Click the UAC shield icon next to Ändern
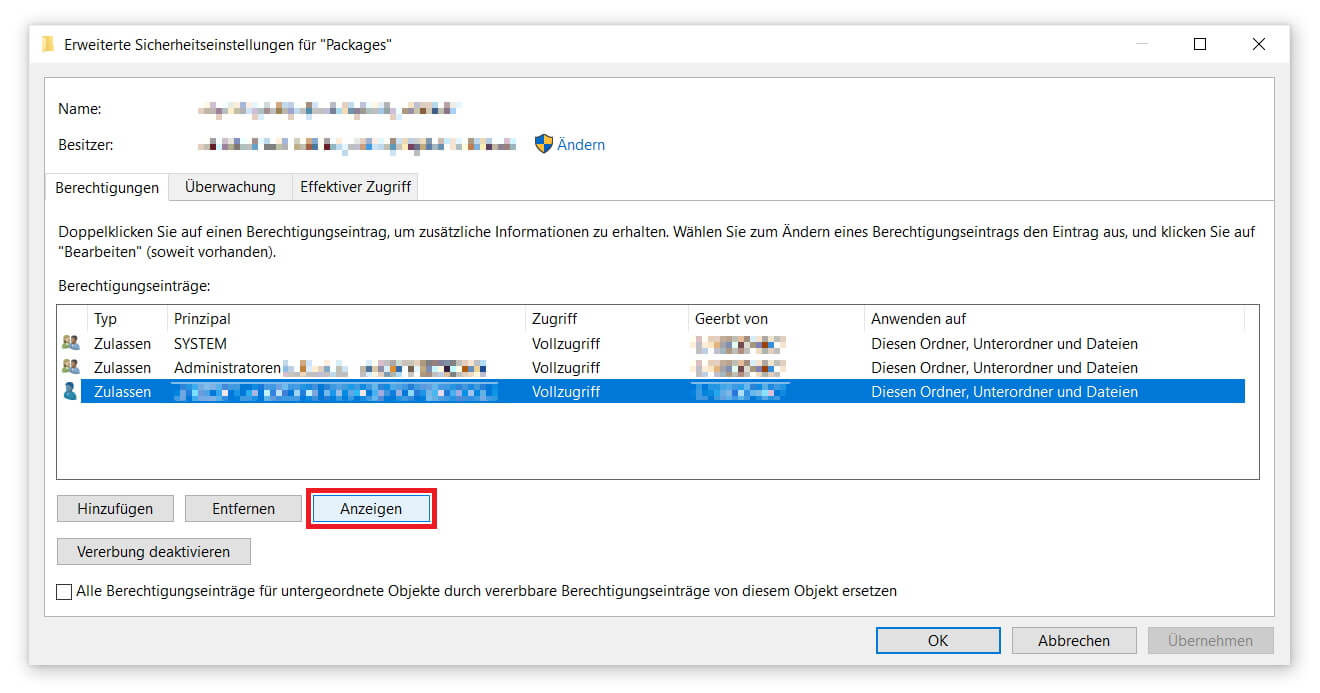The height and width of the screenshot is (693, 1320). [x=542, y=143]
